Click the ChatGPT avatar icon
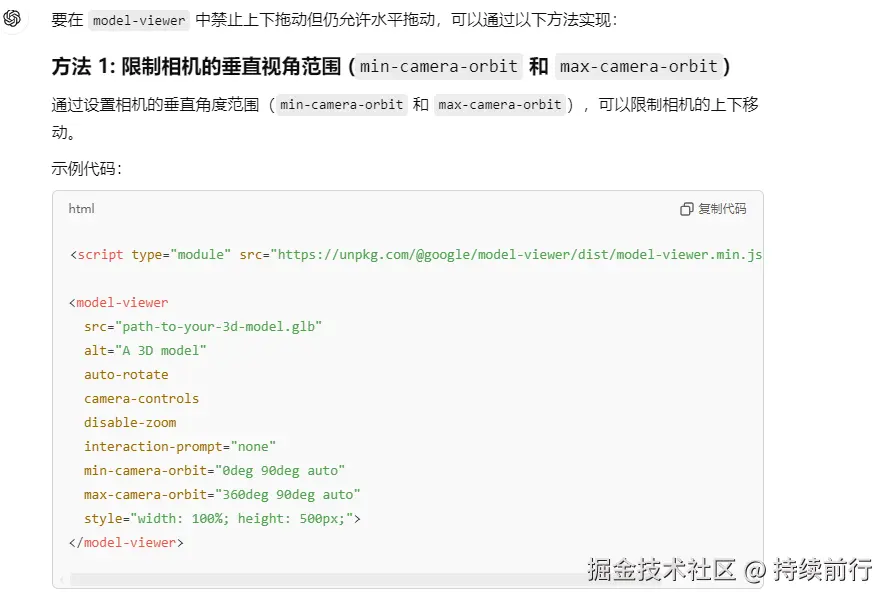This screenshot has width=891, height=602. pos(13,19)
